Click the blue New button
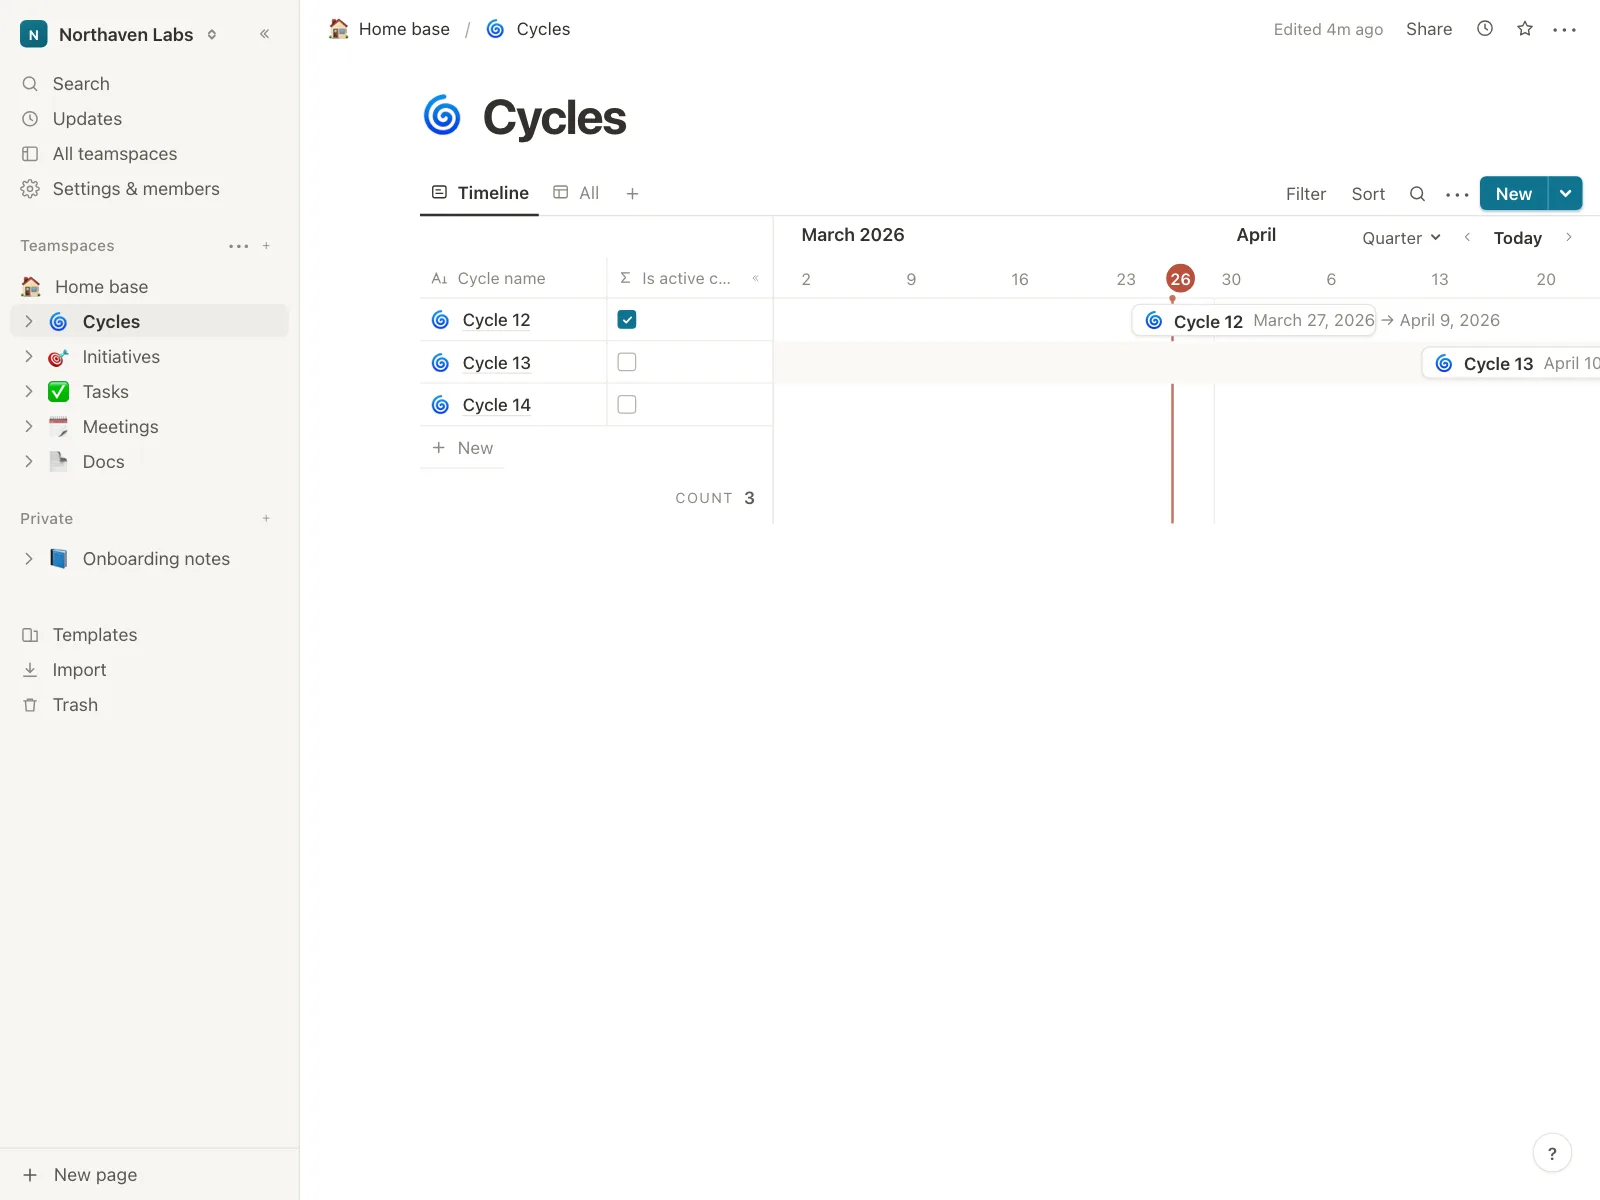The height and width of the screenshot is (1200, 1600). tap(1514, 194)
